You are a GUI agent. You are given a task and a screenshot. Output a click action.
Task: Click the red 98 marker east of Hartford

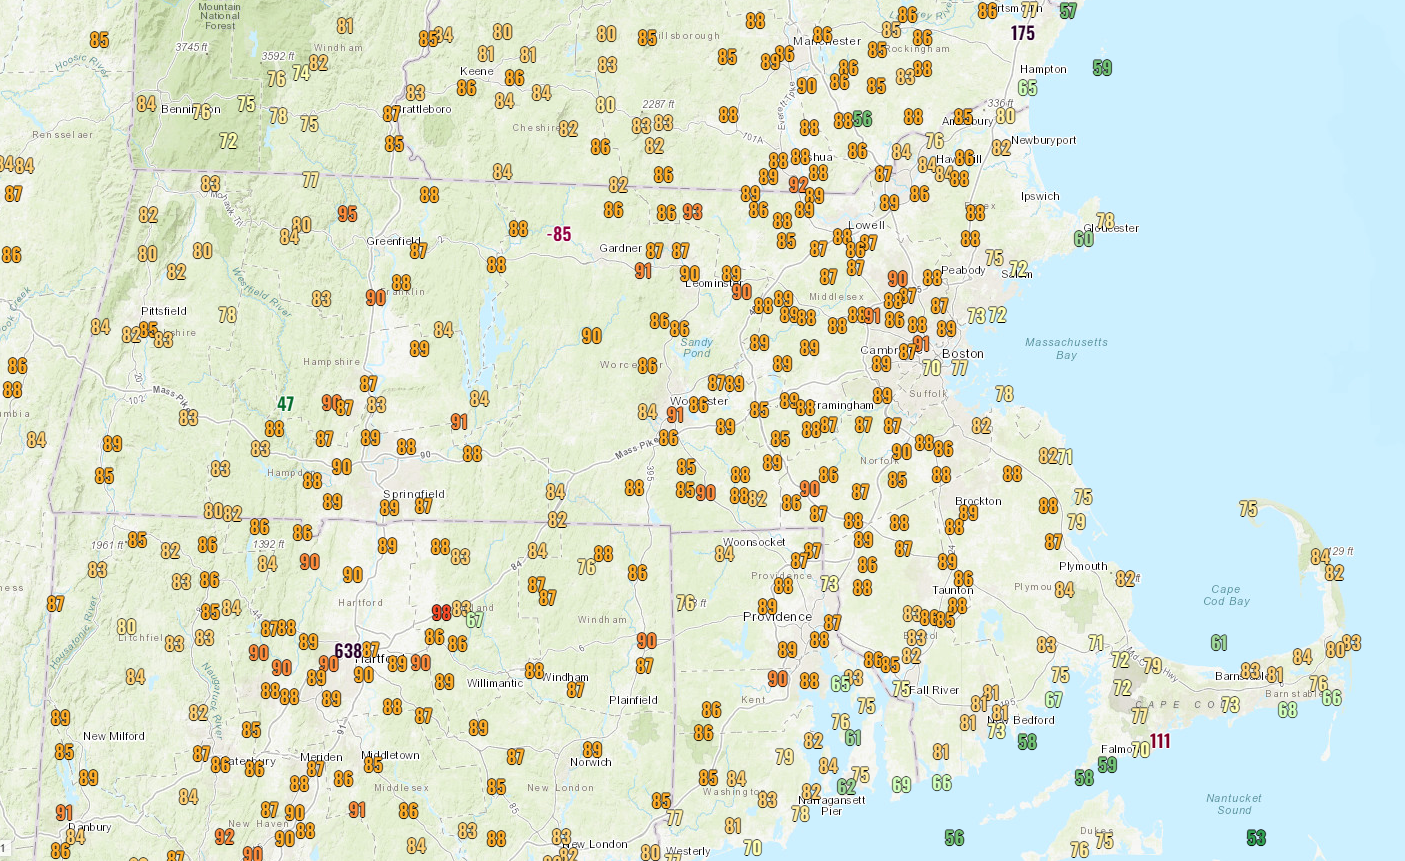click(x=441, y=612)
